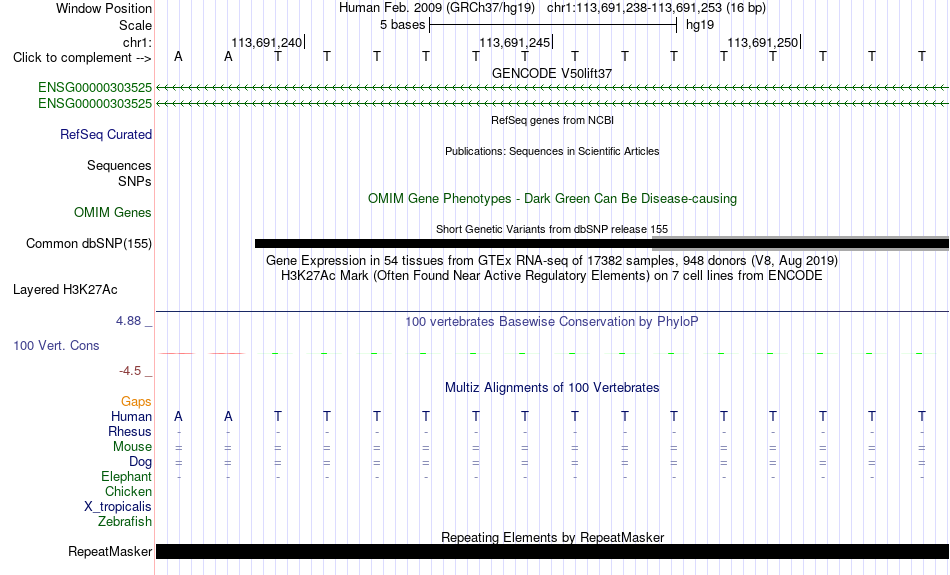The width and height of the screenshot is (950, 575).
Task: Click the 113,691,250 ruler position
Action: pyautogui.click(x=763, y=42)
